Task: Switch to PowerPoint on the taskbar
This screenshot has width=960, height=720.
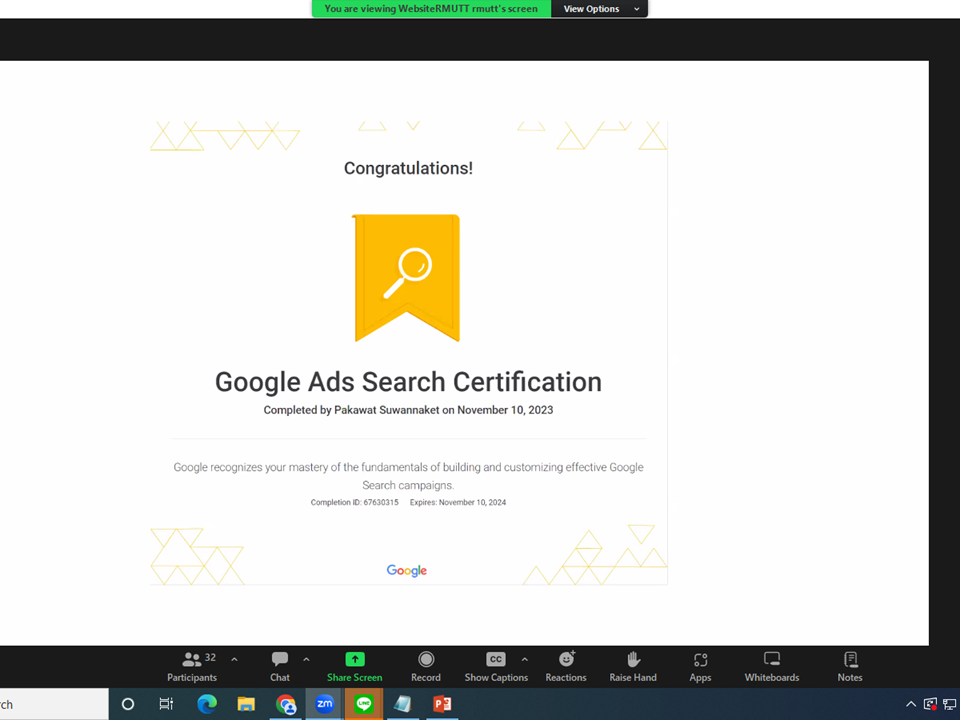Action: [442, 704]
